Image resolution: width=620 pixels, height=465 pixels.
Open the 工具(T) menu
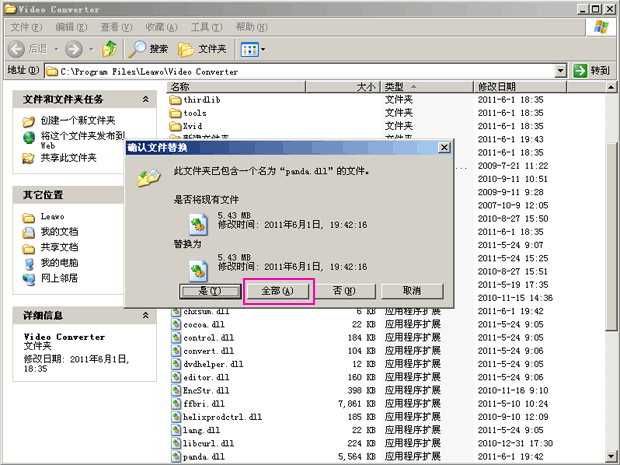206,27
